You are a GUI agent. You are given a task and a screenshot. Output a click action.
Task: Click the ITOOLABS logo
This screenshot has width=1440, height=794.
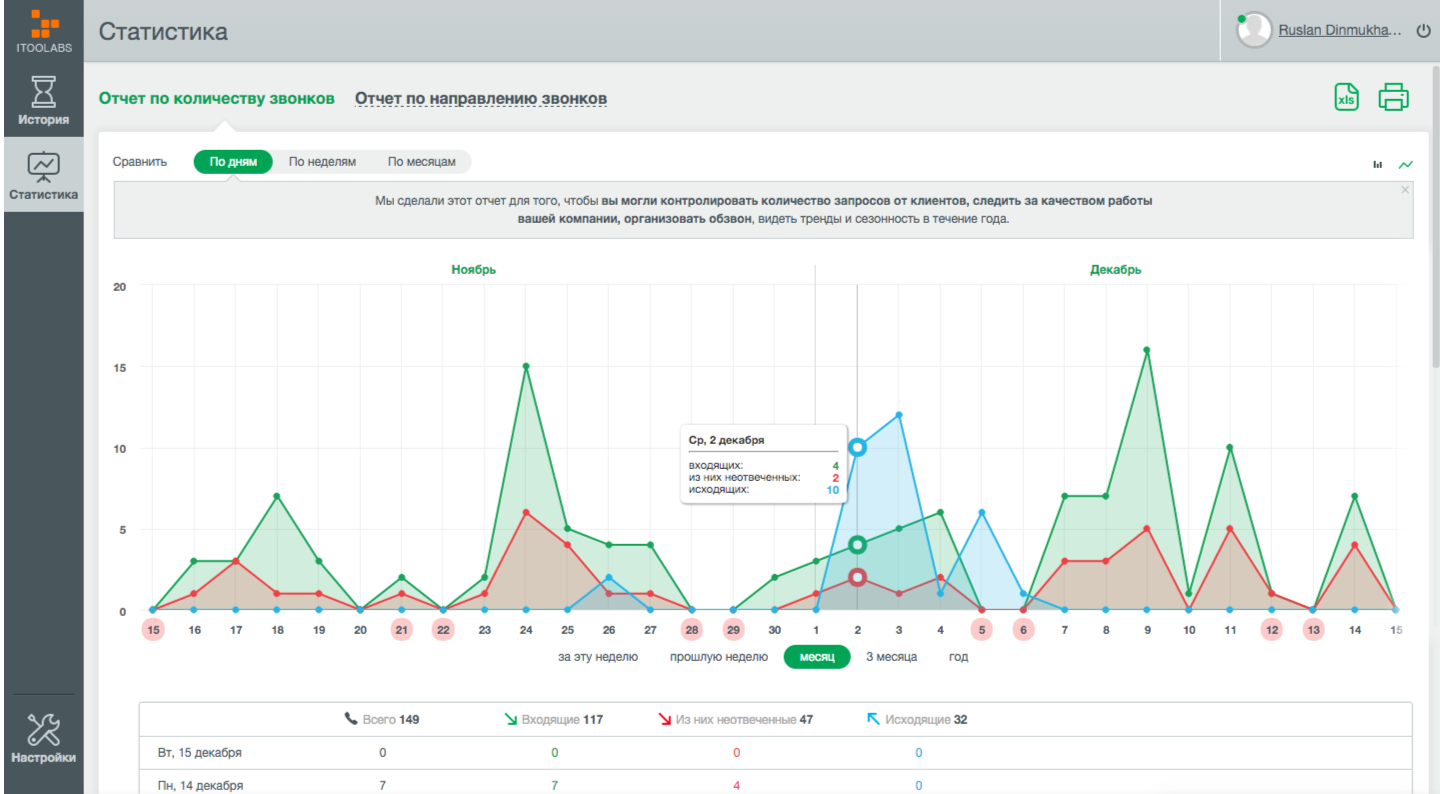tap(43, 30)
